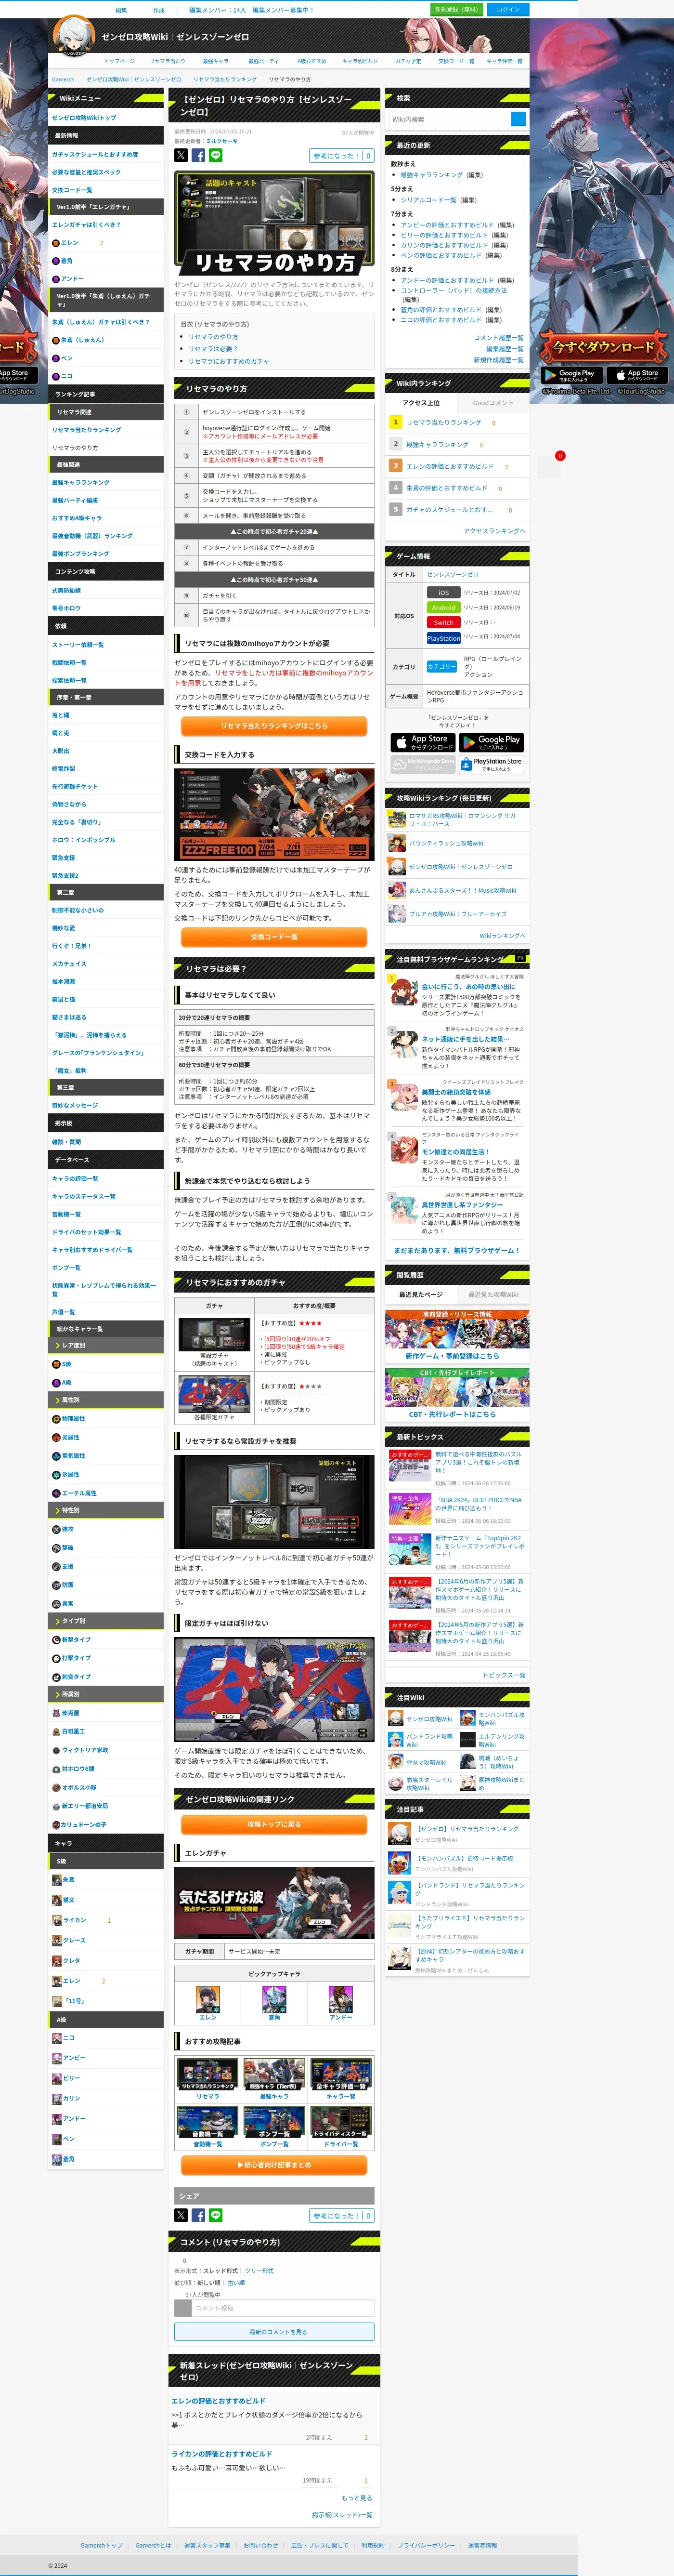Click the Google Play badge in game info
674x2576 pixels.
point(491,742)
